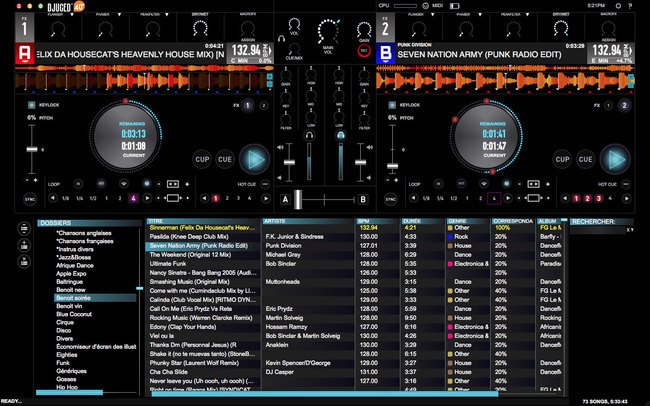Screen dimensions: 650x406
Task: Trigger hot cue 1 on deck A
Action: tap(216, 199)
